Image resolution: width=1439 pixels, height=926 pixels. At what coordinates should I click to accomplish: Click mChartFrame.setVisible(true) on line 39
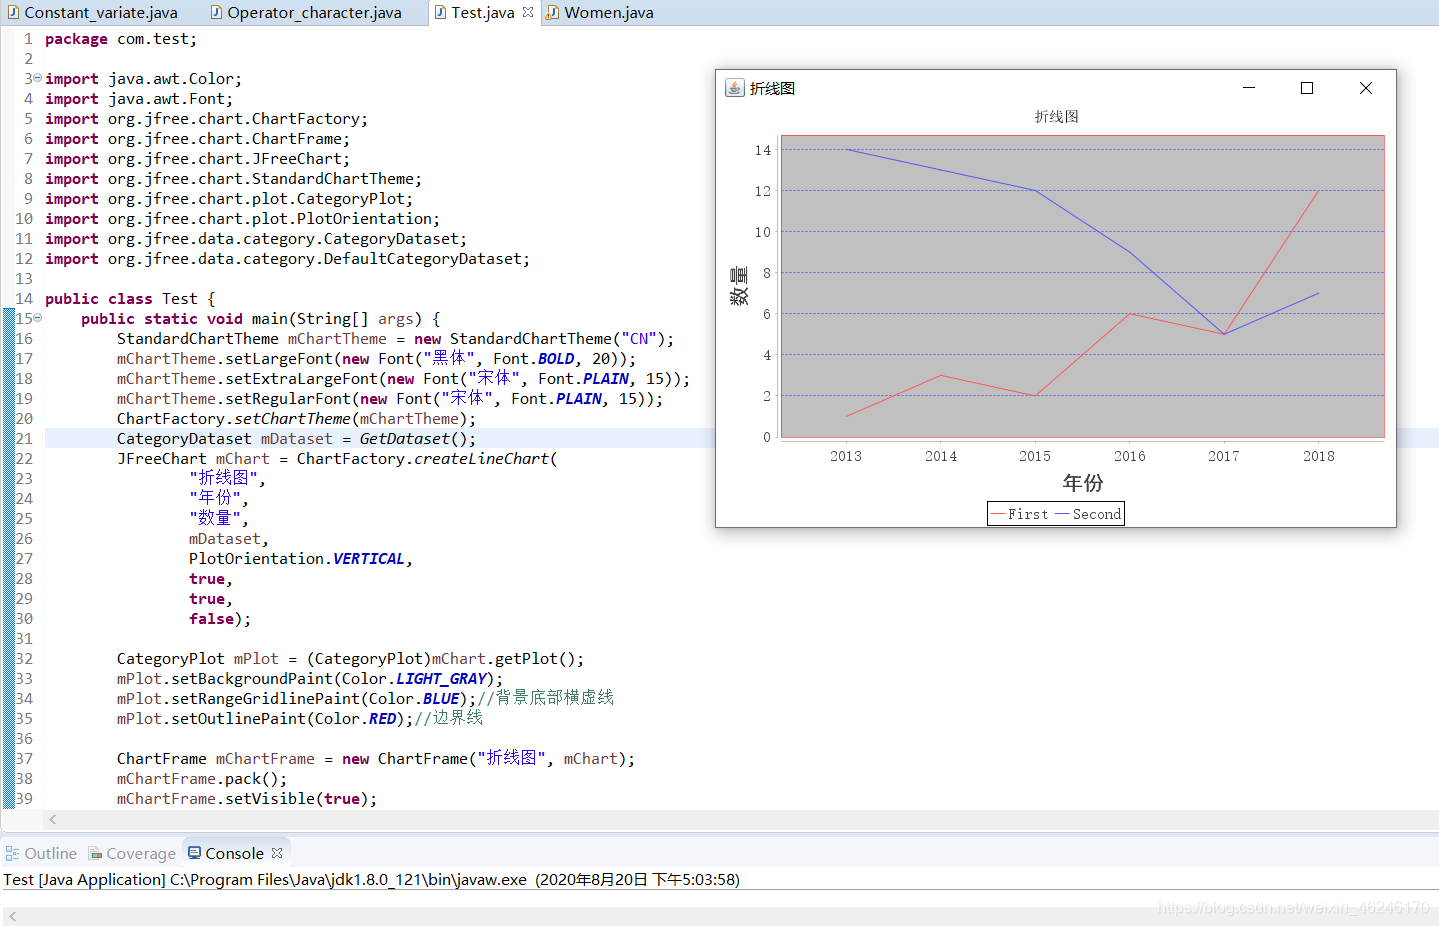coord(247,798)
